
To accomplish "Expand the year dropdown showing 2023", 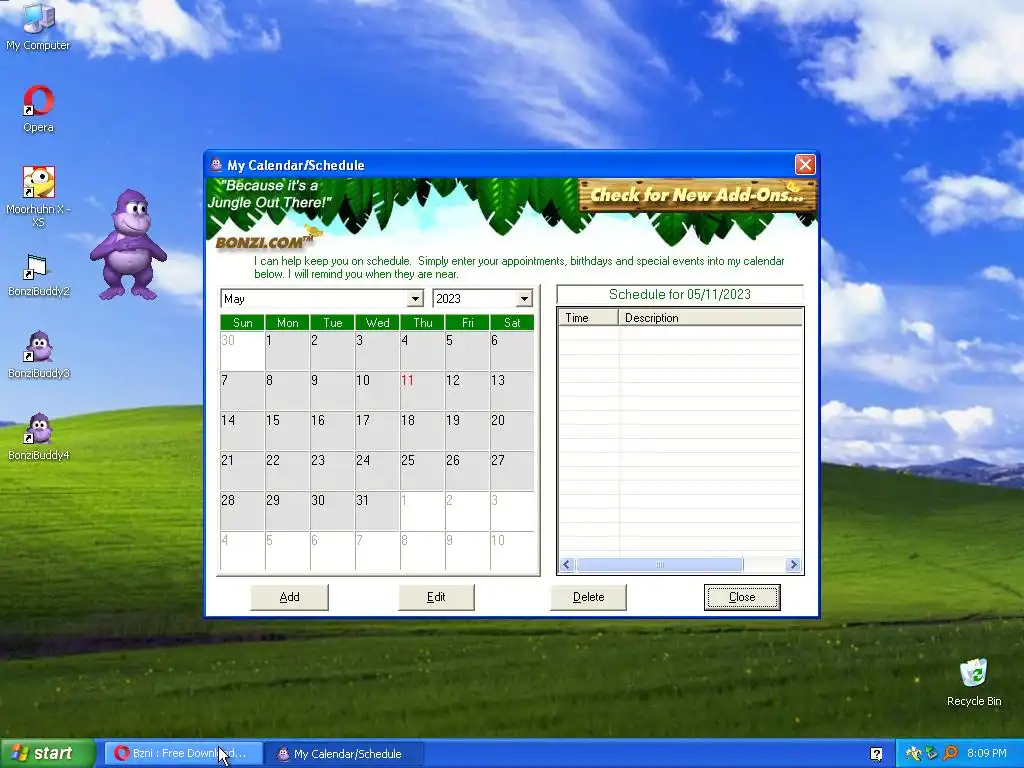I will (524, 298).
